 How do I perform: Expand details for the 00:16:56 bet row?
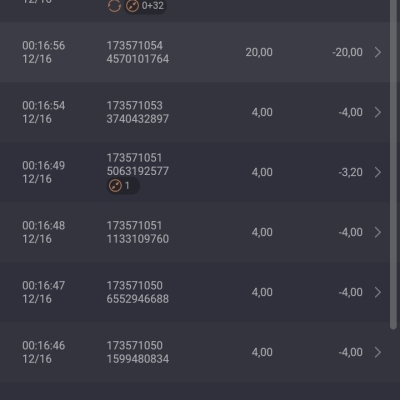coord(378,52)
